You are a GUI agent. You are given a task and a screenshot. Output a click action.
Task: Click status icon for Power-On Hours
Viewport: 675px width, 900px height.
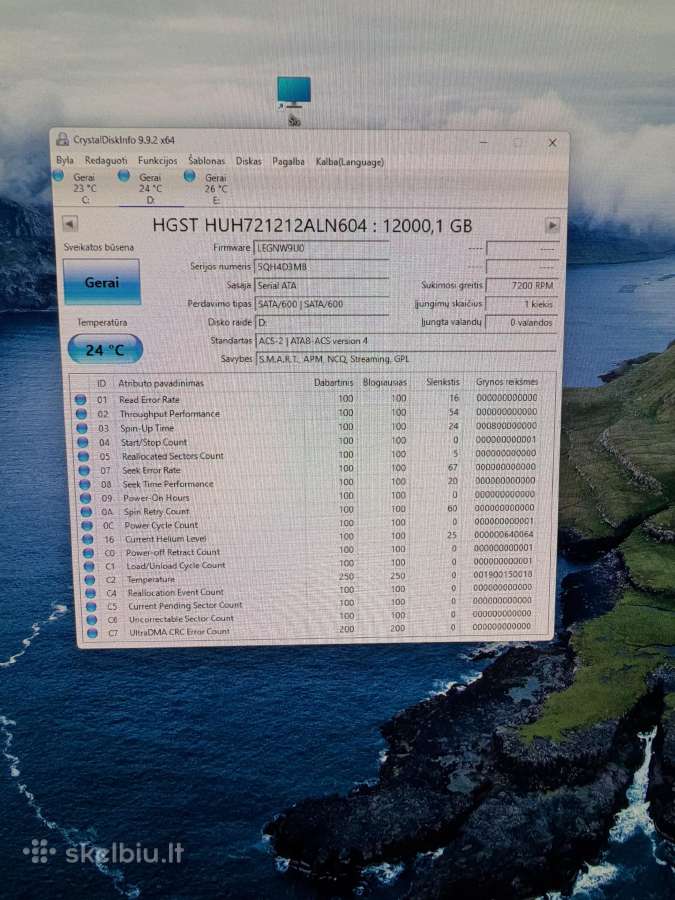point(86,498)
